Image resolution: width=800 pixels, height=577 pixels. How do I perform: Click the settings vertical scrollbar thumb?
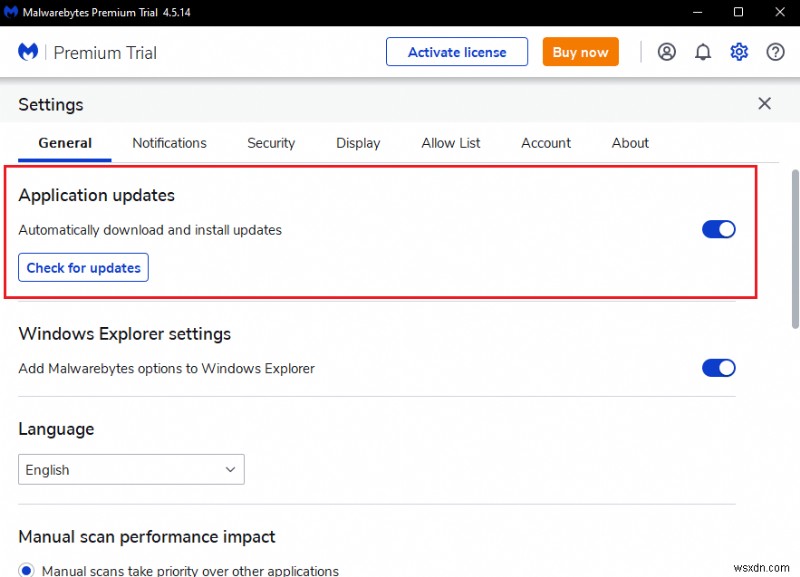tap(795, 249)
